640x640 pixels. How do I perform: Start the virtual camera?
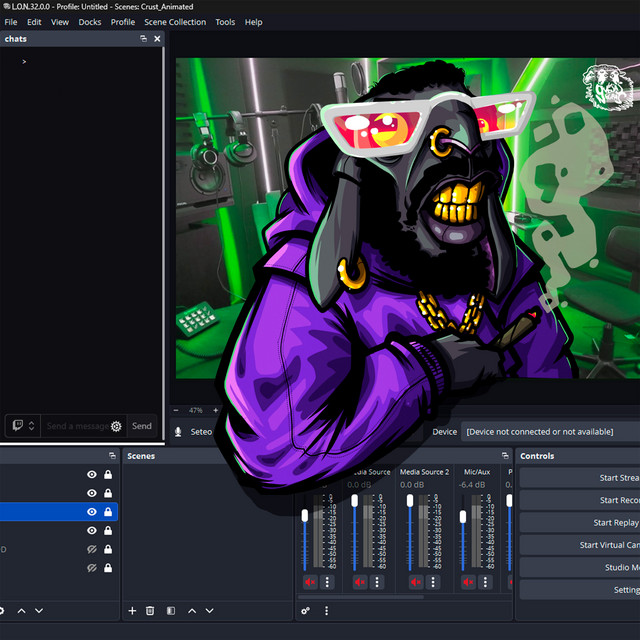pos(580,545)
